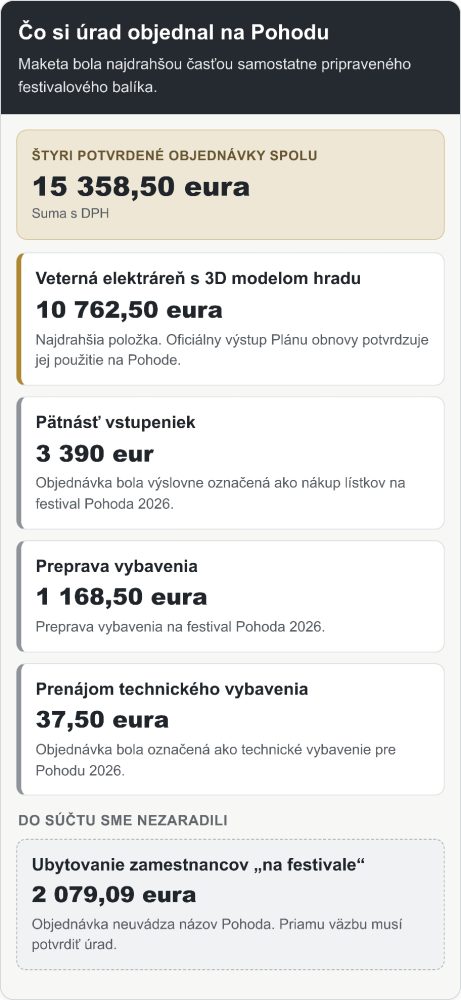The width and height of the screenshot is (461, 1000).
Task: Select the amount 2 079,09 eura
Action: (113, 895)
